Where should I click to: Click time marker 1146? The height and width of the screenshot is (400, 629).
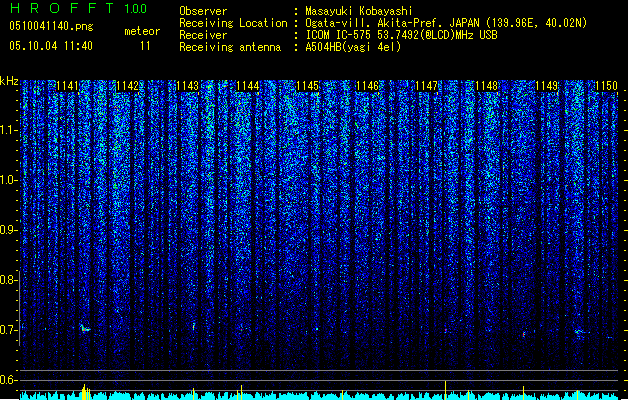pyautogui.click(x=367, y=86)
